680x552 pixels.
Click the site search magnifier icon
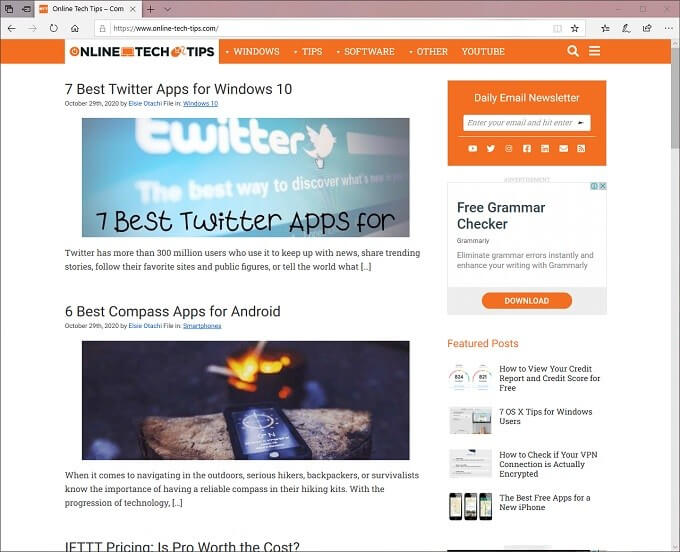pos(573,51)
